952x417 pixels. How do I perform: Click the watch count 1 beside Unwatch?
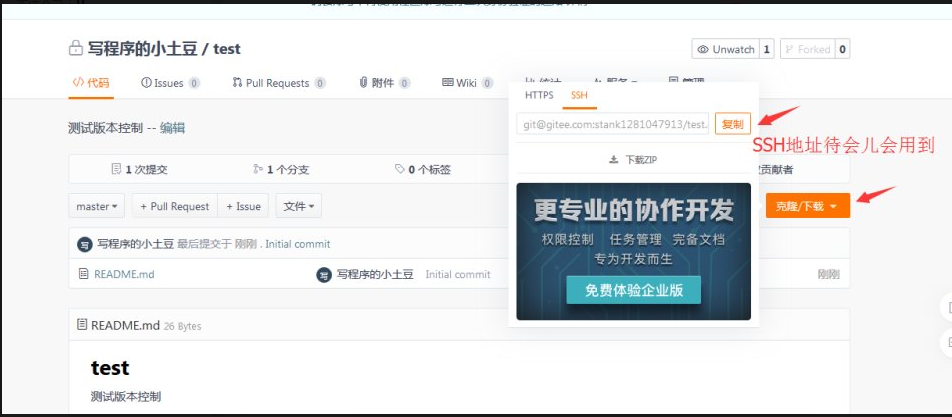coord(767,49)
